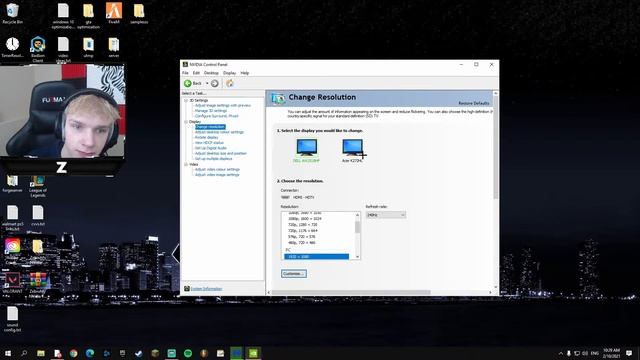Viewport: 640px width, 360px height.
Task: Select 576p, 720 × 576 resolution
Action: pyautogui.click(x=302, y=237)
